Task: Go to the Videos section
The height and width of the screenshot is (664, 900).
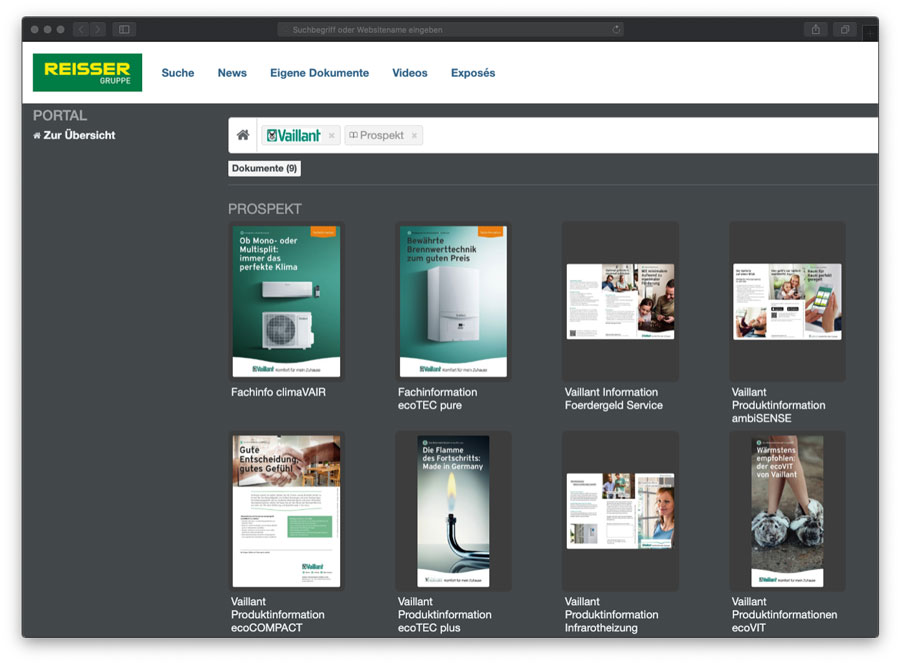Action: [x=409, y=73]
